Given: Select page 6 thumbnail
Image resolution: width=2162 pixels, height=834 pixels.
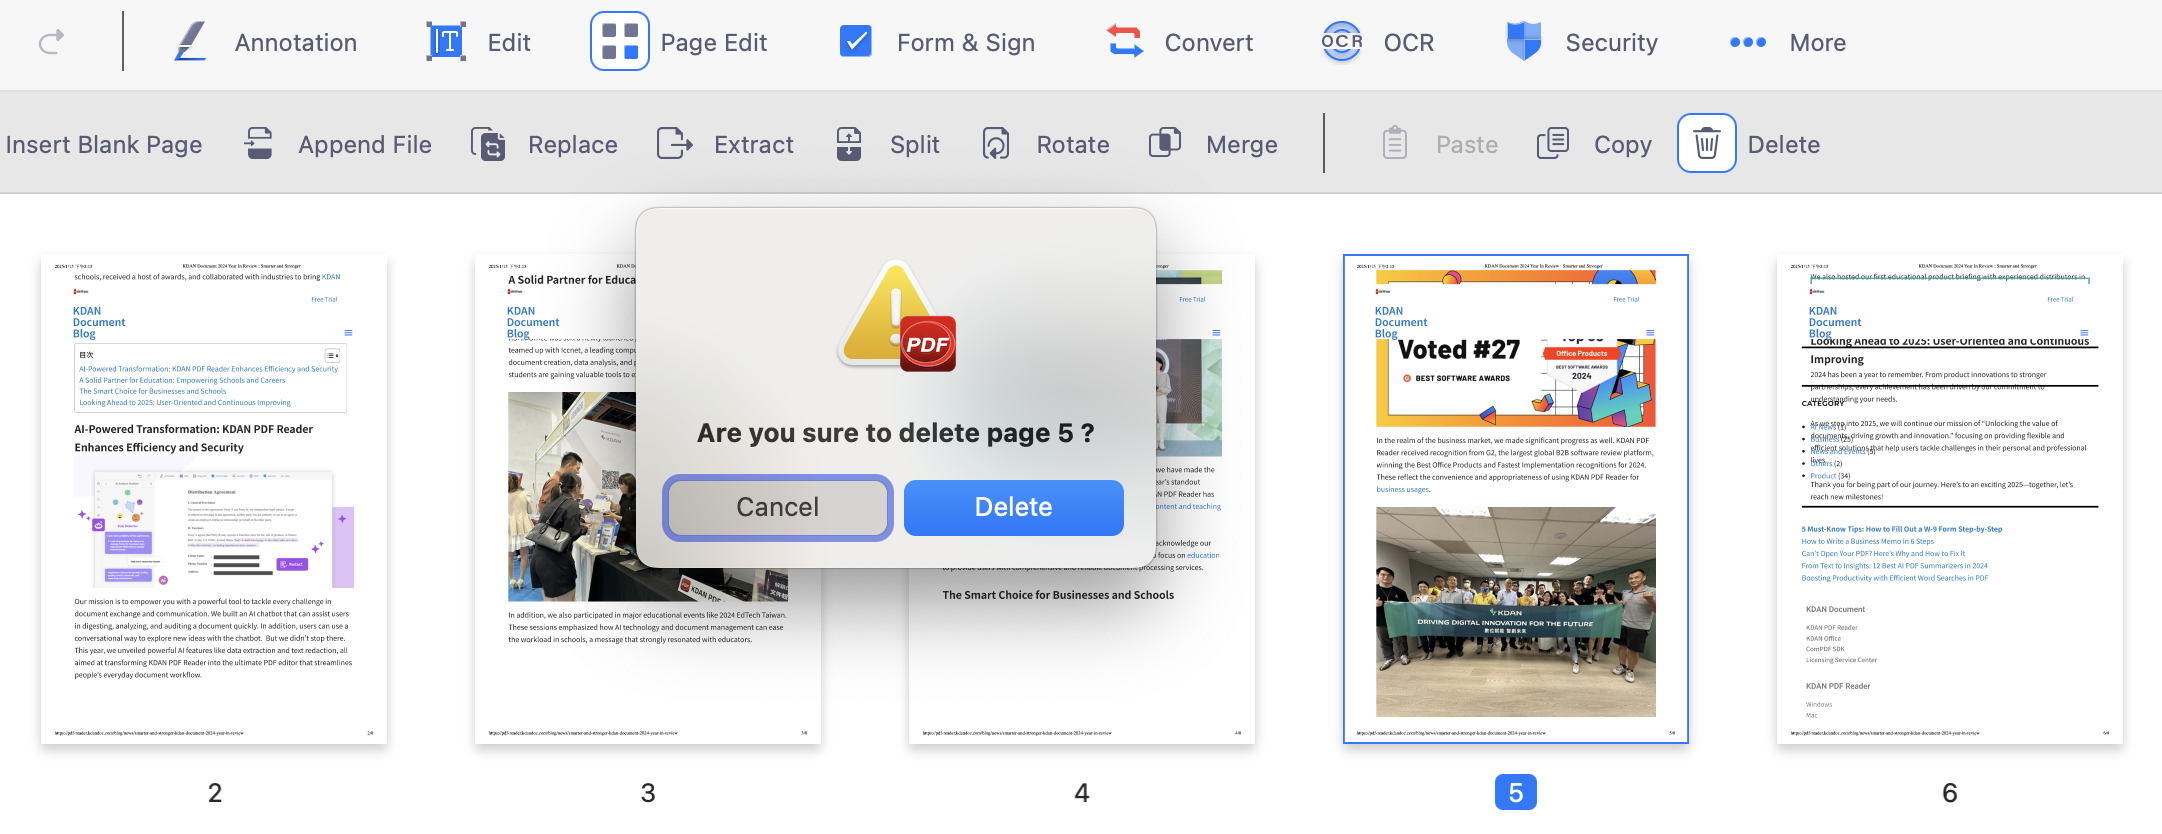Looking at the screenshot, I should pyautogui.click(x=1950, y=499).
